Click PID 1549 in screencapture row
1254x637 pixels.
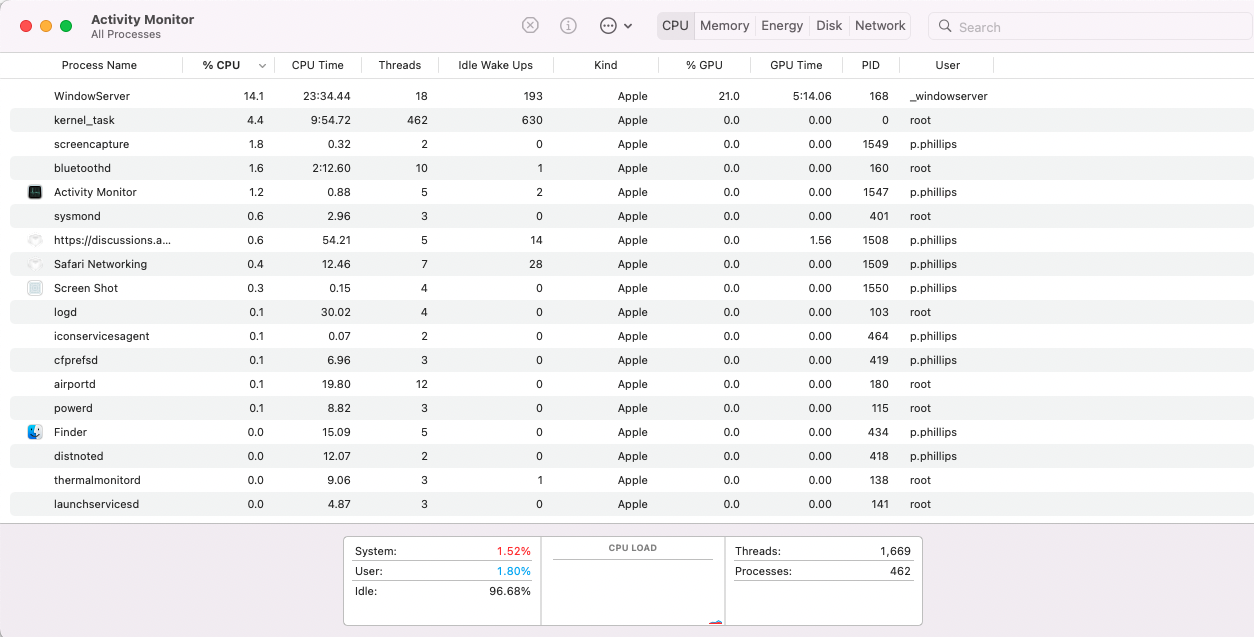(875, 144)
